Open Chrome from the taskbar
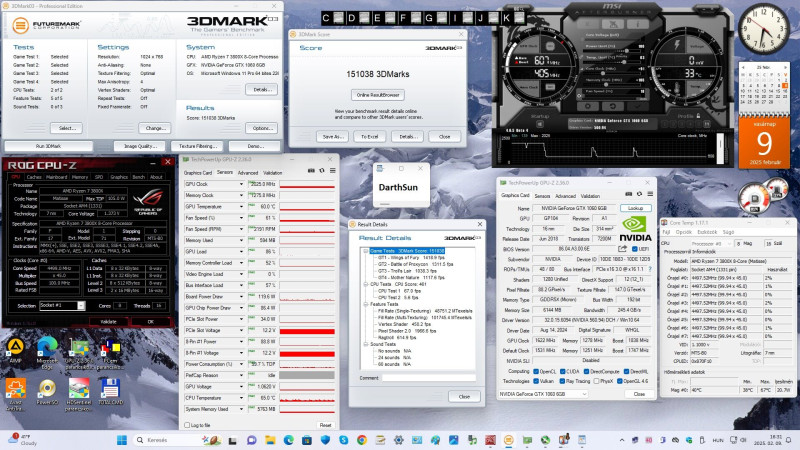The height and width of the screenshot is (450, 800). [362, 440]
